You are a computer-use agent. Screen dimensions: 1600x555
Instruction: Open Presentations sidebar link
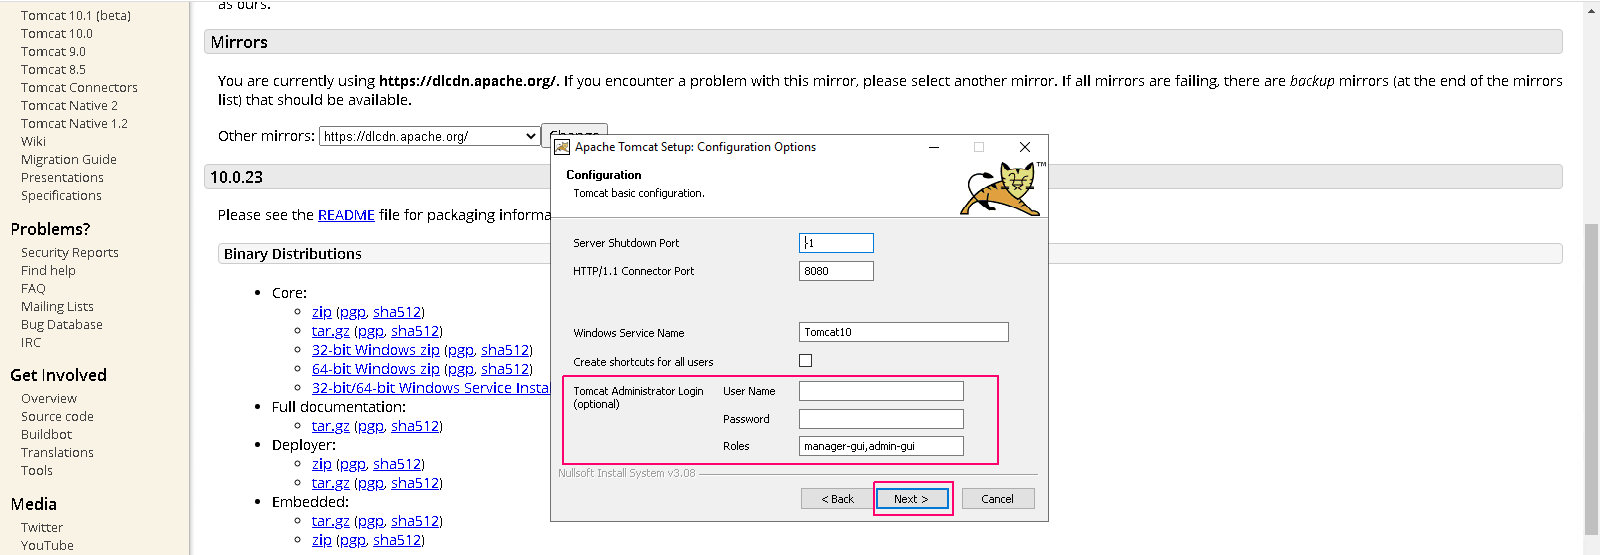pyautogui.click(x=62, y=178)
